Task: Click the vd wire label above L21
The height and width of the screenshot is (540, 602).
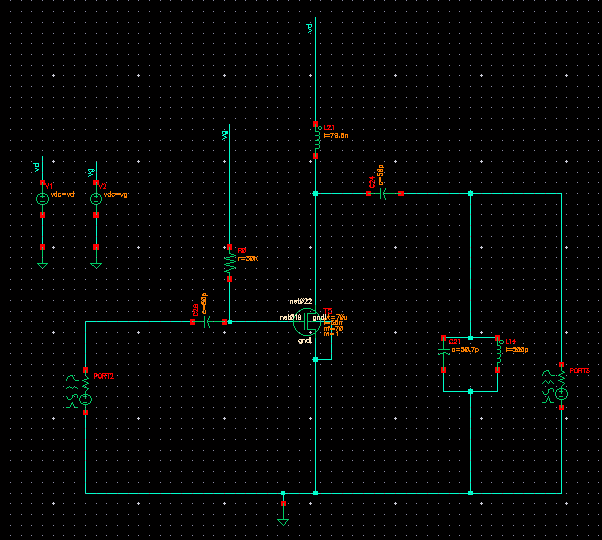Action: pyautogui.click(x=310, y=28)
